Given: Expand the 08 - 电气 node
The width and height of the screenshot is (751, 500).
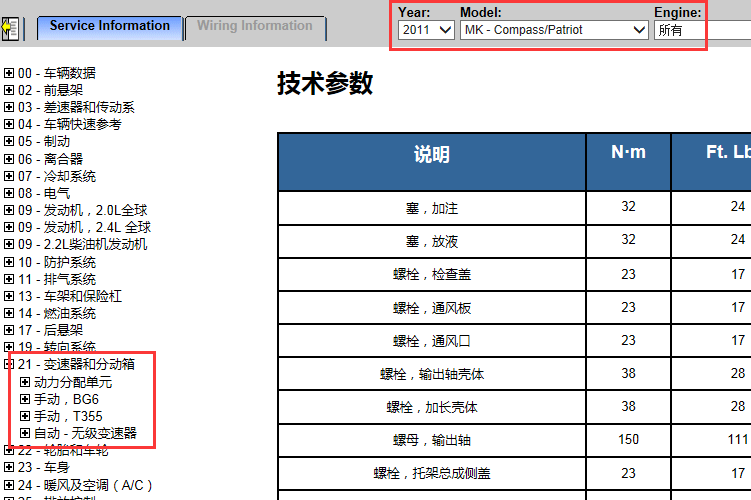Looking at the screenshot, I should pyautogui.click(x=9, y=193).
